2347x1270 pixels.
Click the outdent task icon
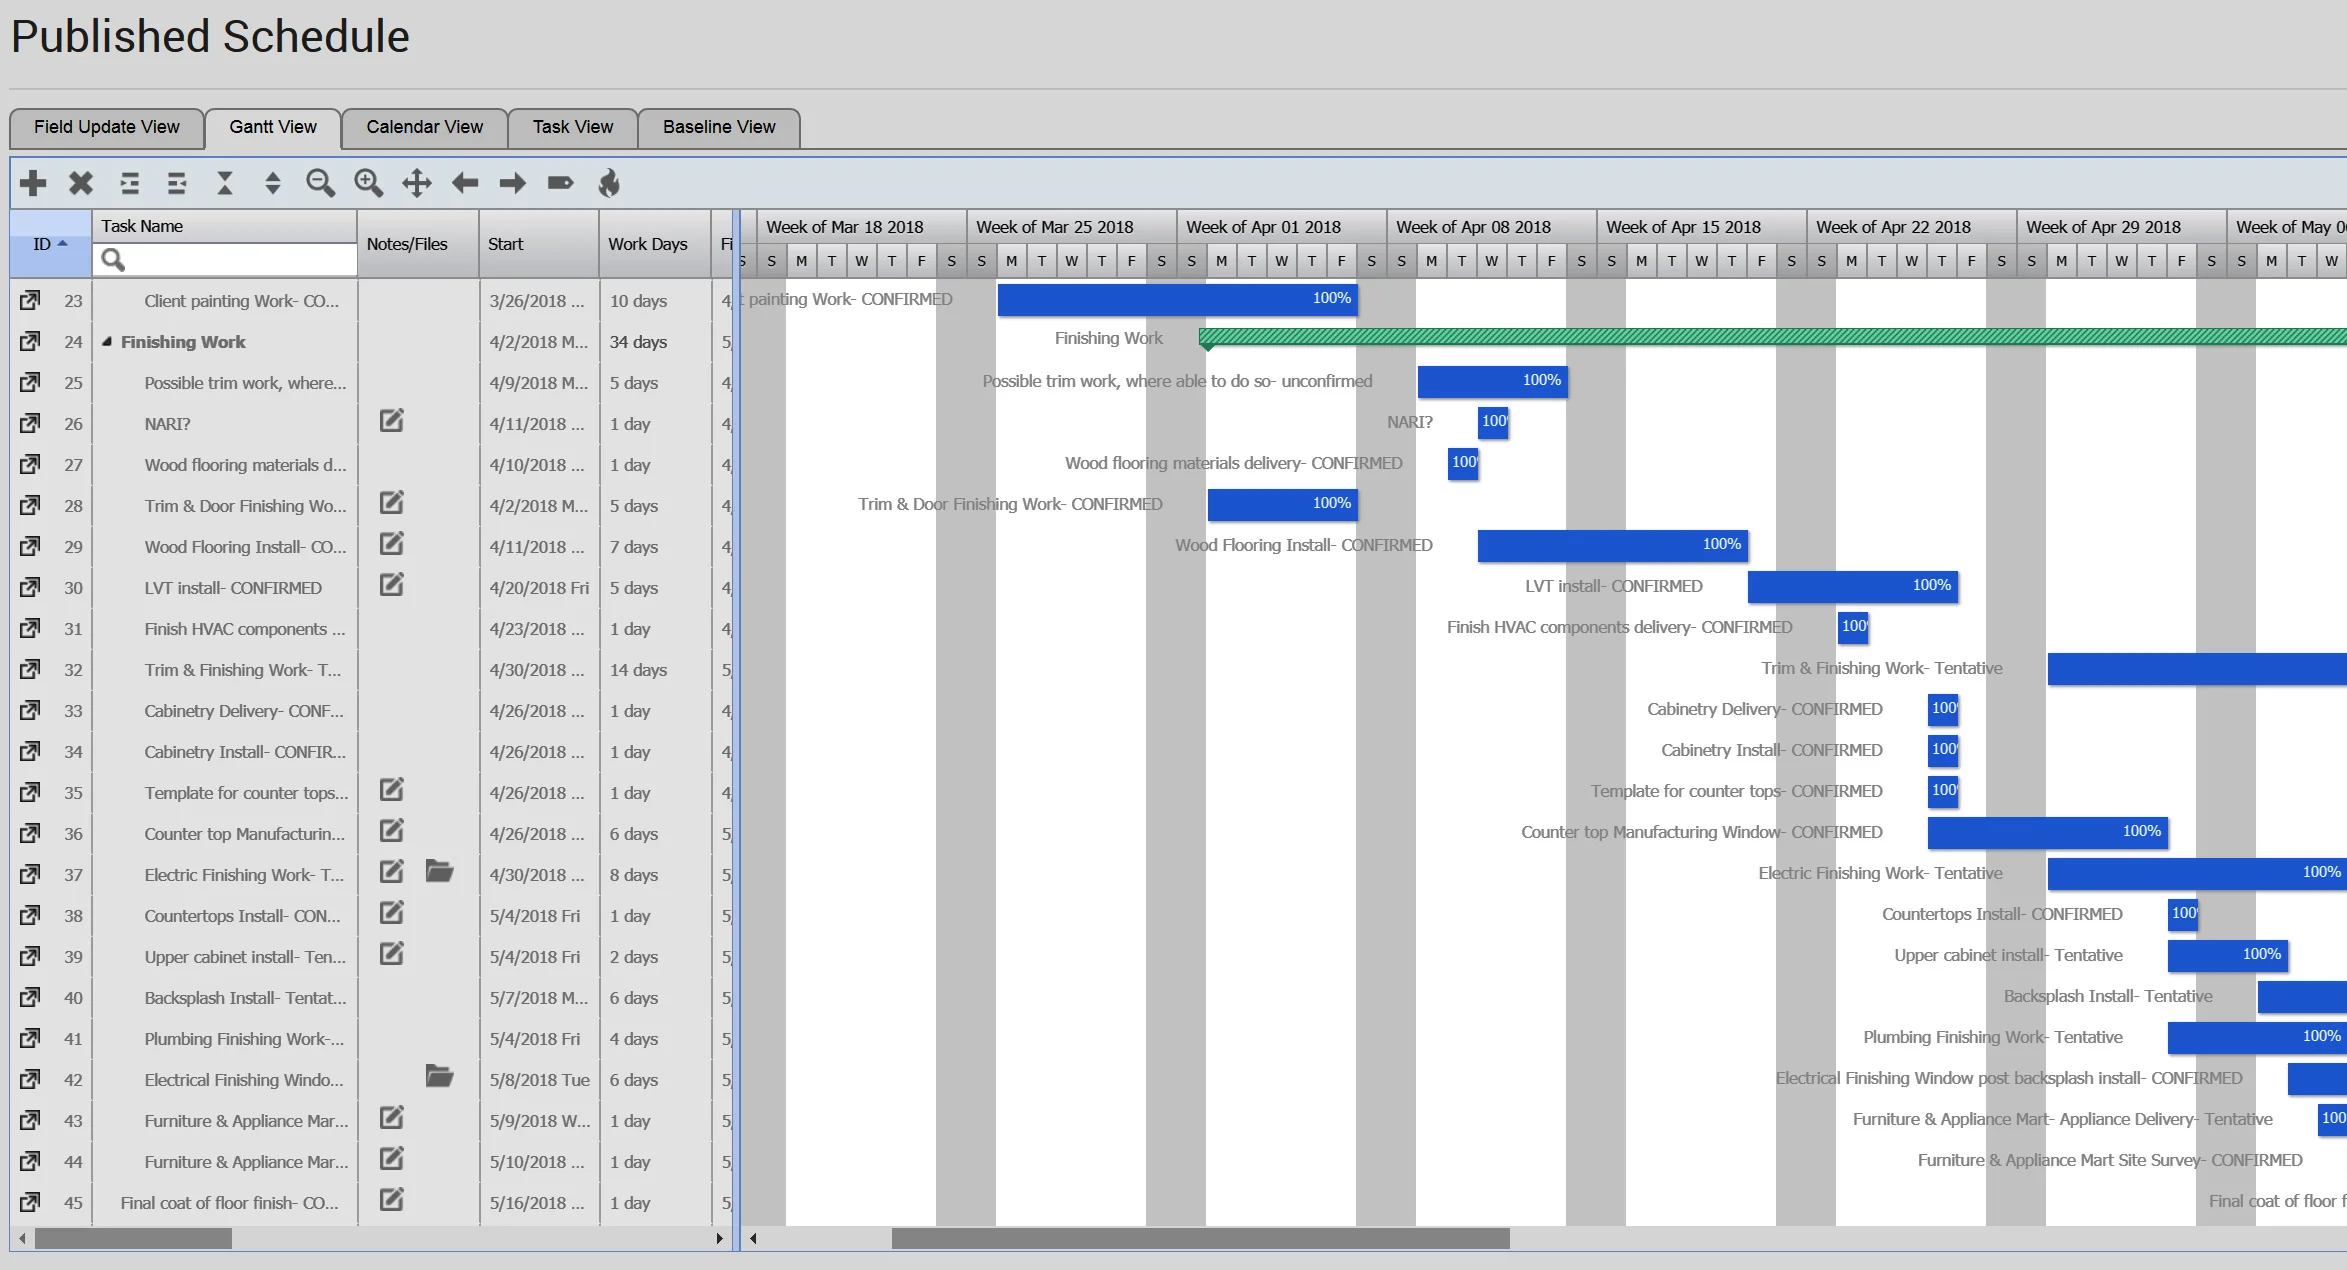click(177, 183)
